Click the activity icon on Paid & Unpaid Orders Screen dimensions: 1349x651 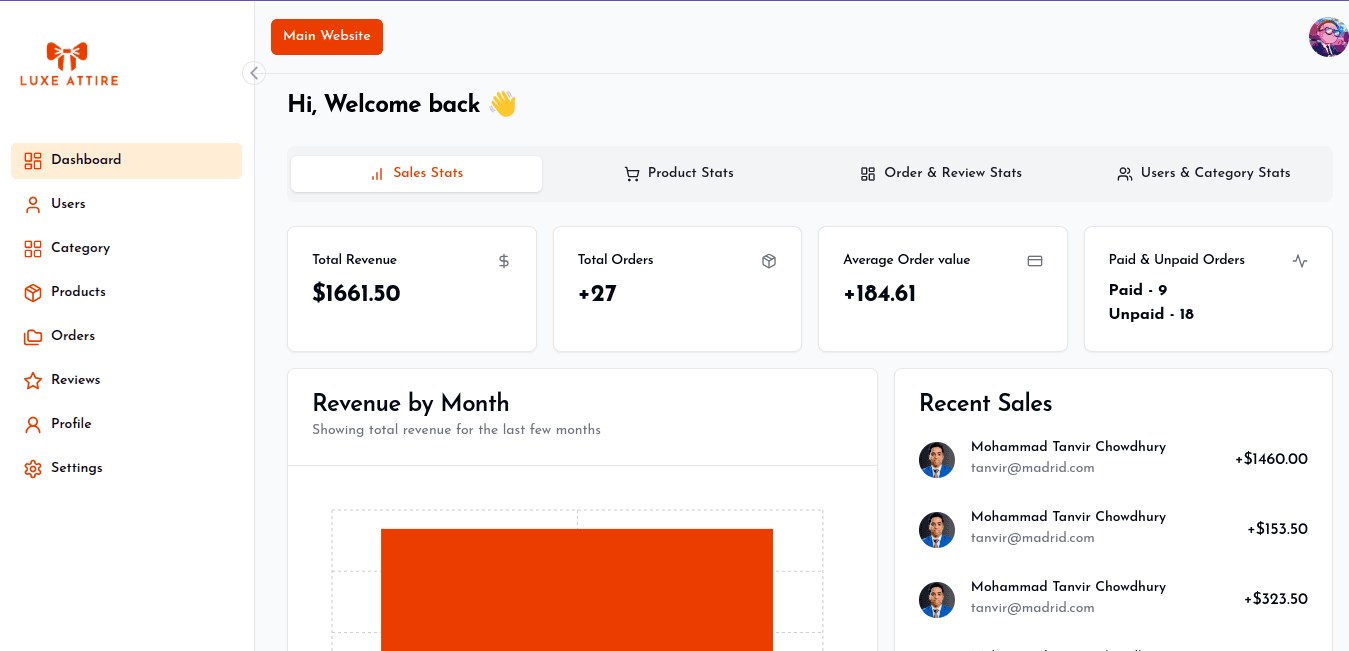(x=1300, y=261)
